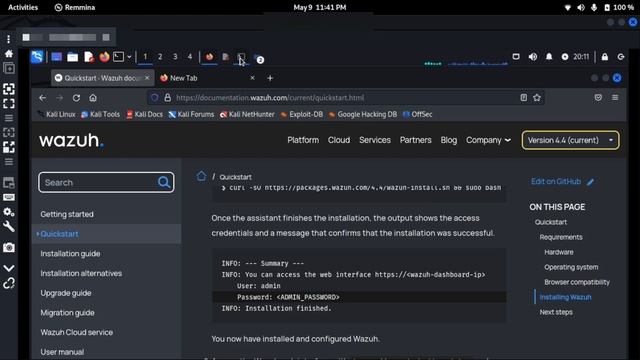Click the Remmina screenshot camera icon
This screenshot has width=640, height=360.
9,248
